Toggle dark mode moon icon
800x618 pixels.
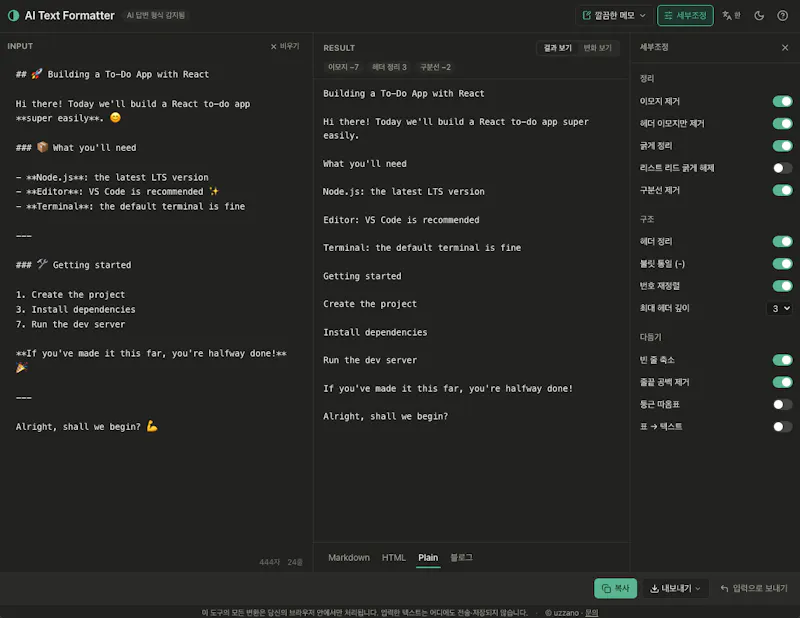759,16
